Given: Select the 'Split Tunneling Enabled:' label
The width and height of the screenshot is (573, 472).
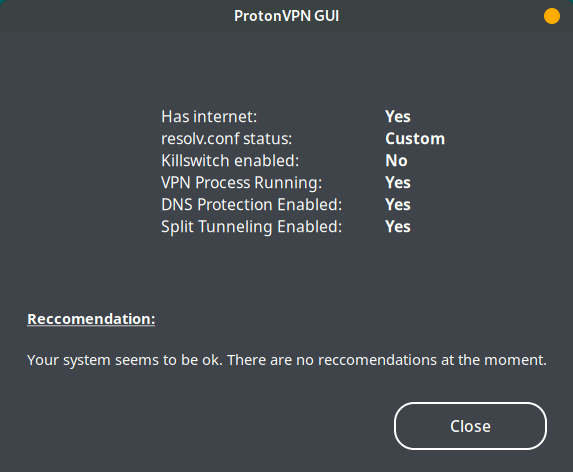Looking at the screenshot, I should point(251,227).
